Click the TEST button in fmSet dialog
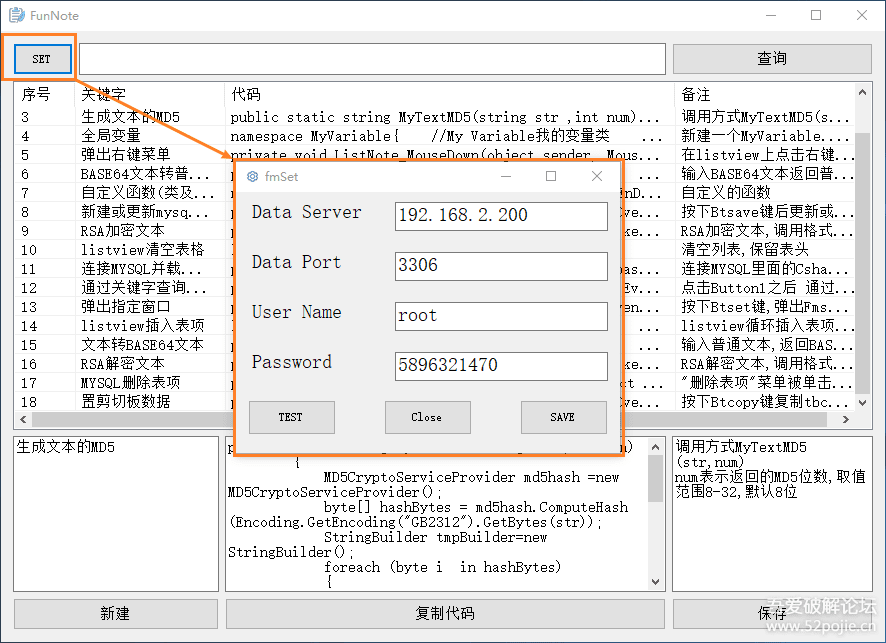886x643 pixels. pyautogui.click(x=291, y=418)
